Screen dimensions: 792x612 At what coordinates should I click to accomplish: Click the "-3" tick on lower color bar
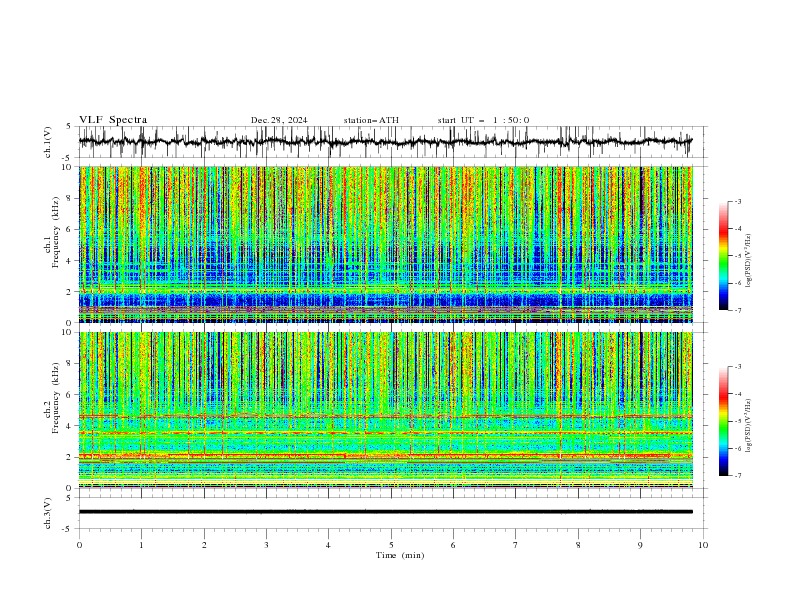pyautogui.click(x=738, y=367)
